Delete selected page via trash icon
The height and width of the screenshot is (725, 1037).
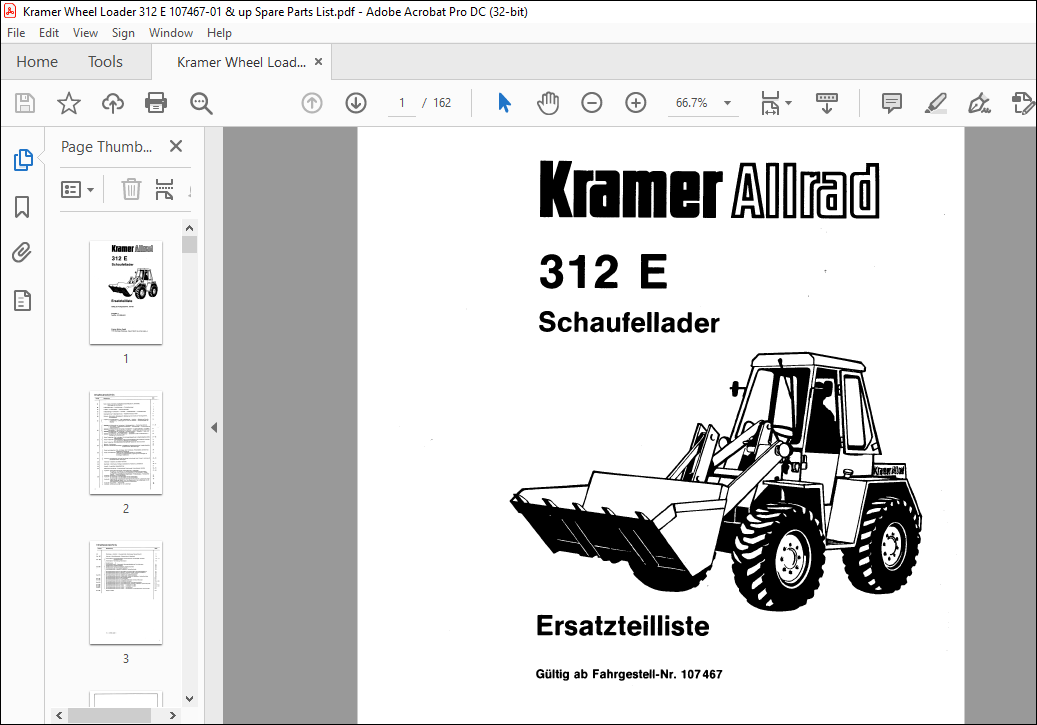131,190
